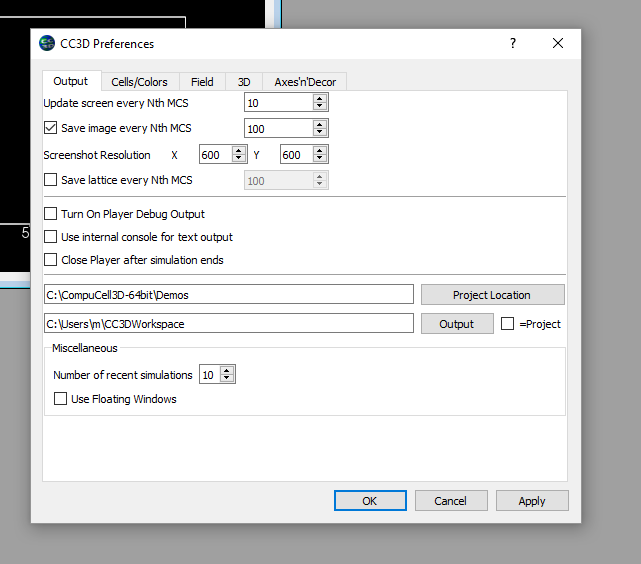Click the Output directory button

coord(457,324)
